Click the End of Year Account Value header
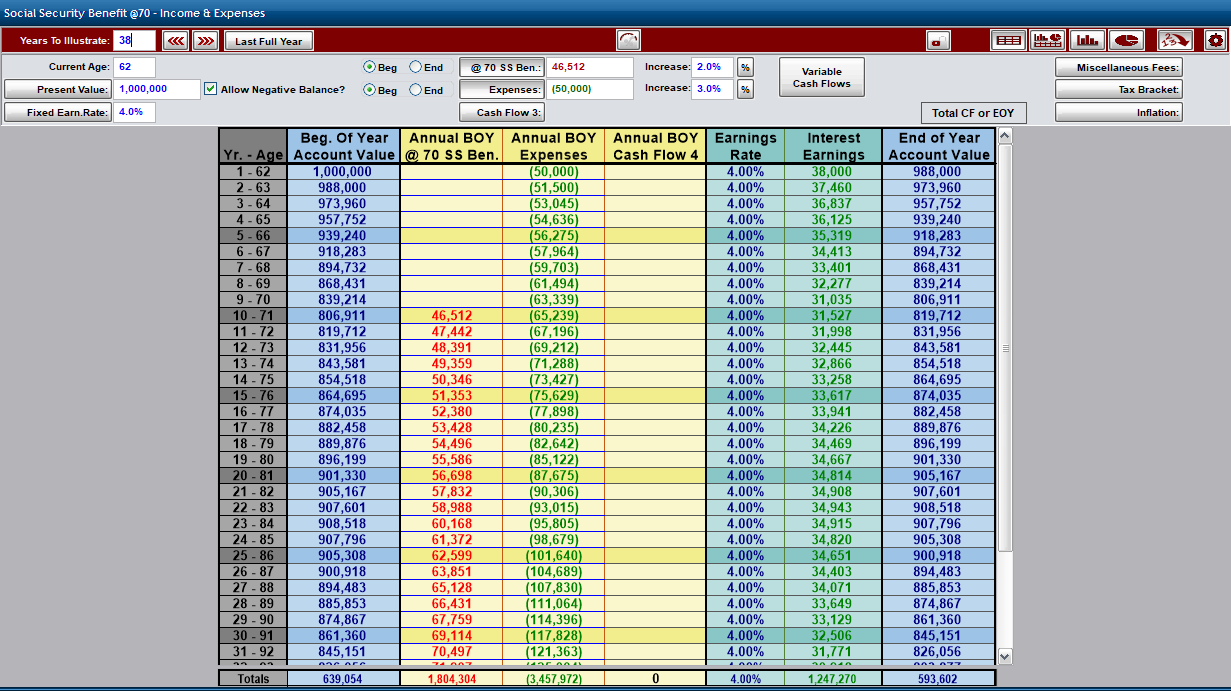 coord(939,146)
